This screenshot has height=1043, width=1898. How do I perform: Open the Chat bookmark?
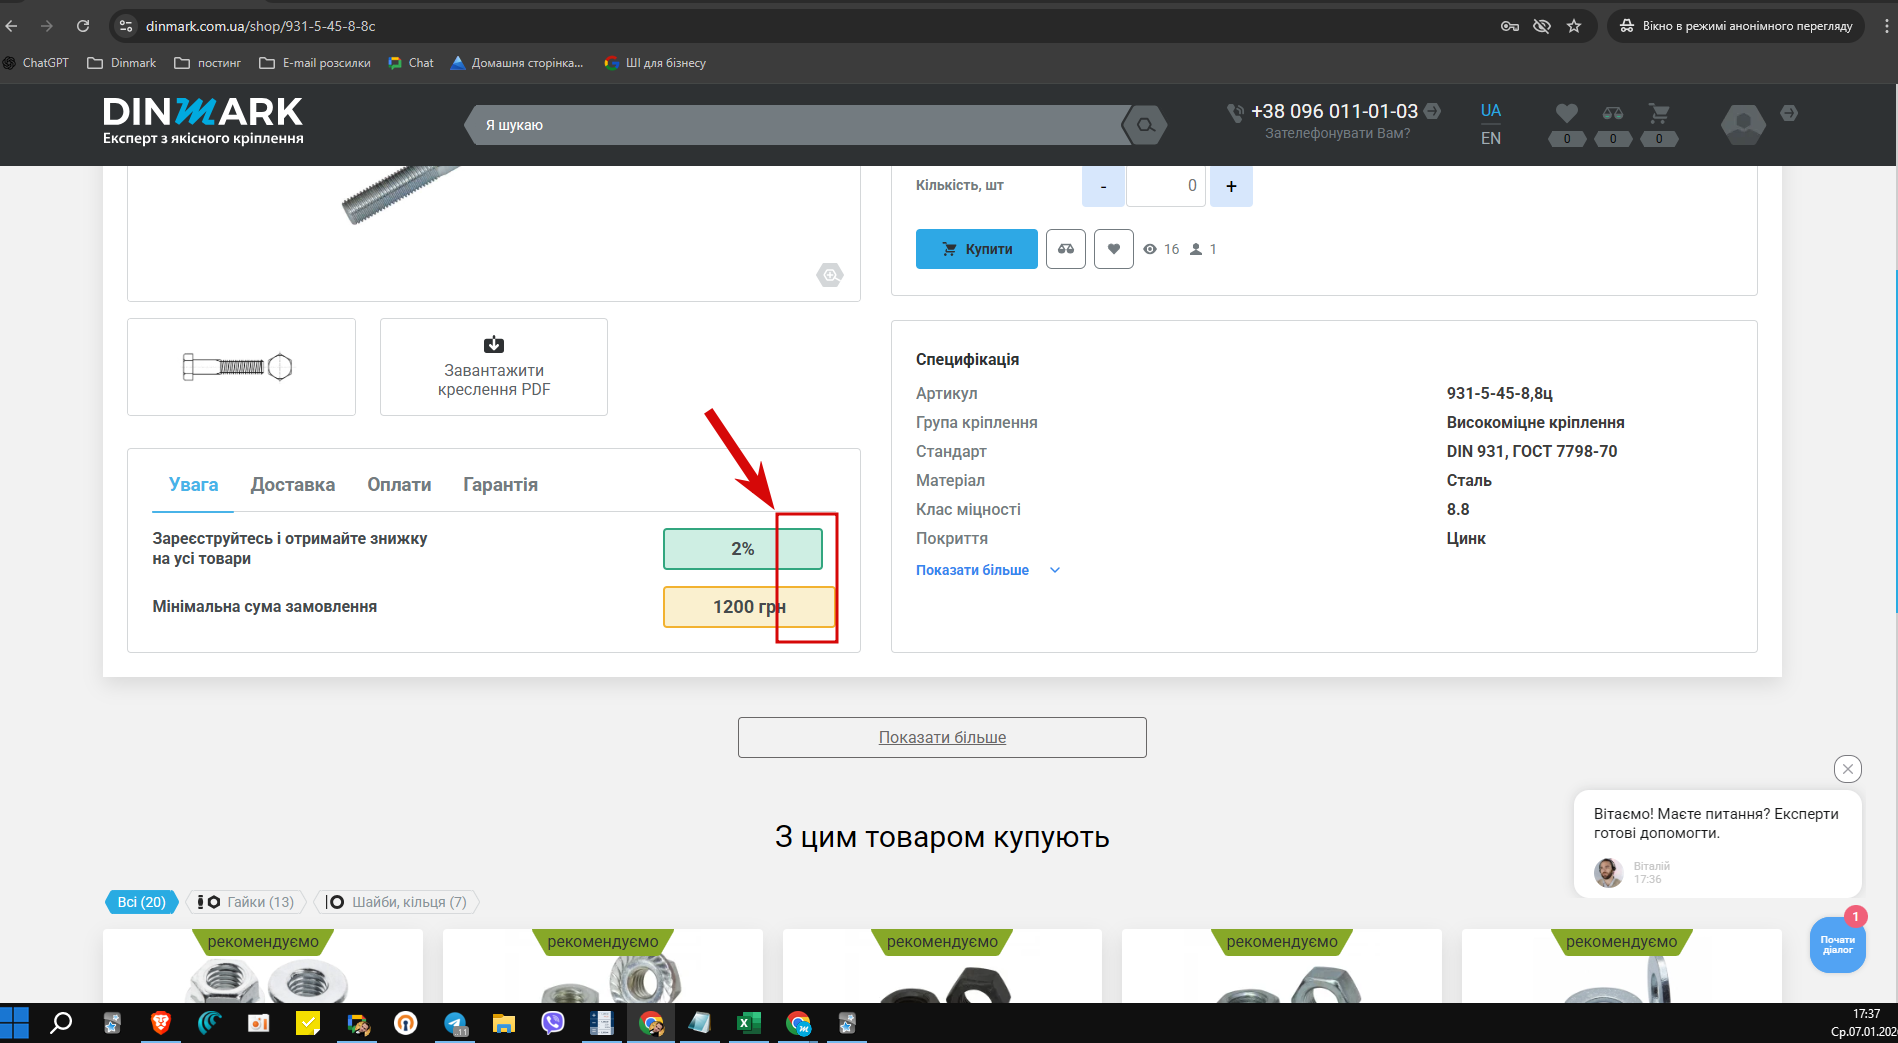click(x=411, y=63)
